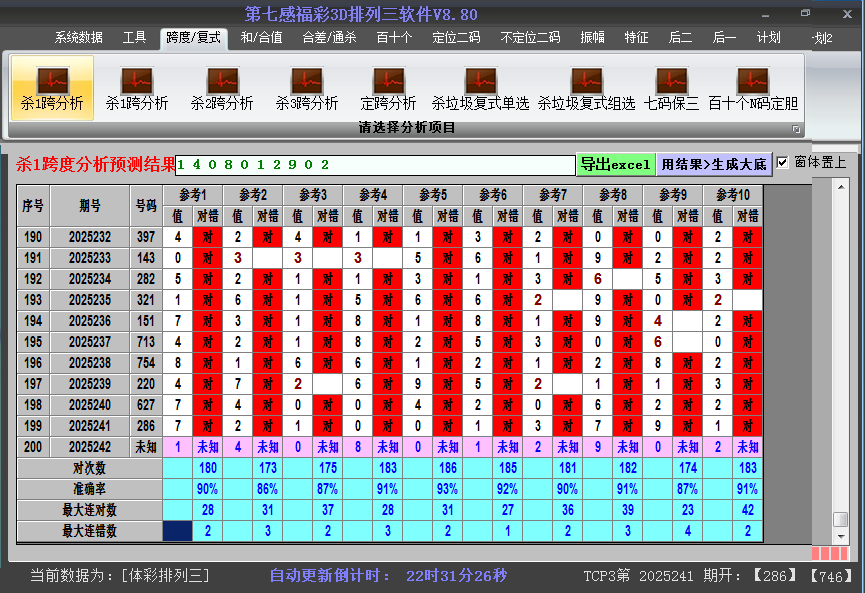Open the highlighted 杀1跨分析 analysis icon
Viewport: 865px width, 593px height.
click(52, 88)
